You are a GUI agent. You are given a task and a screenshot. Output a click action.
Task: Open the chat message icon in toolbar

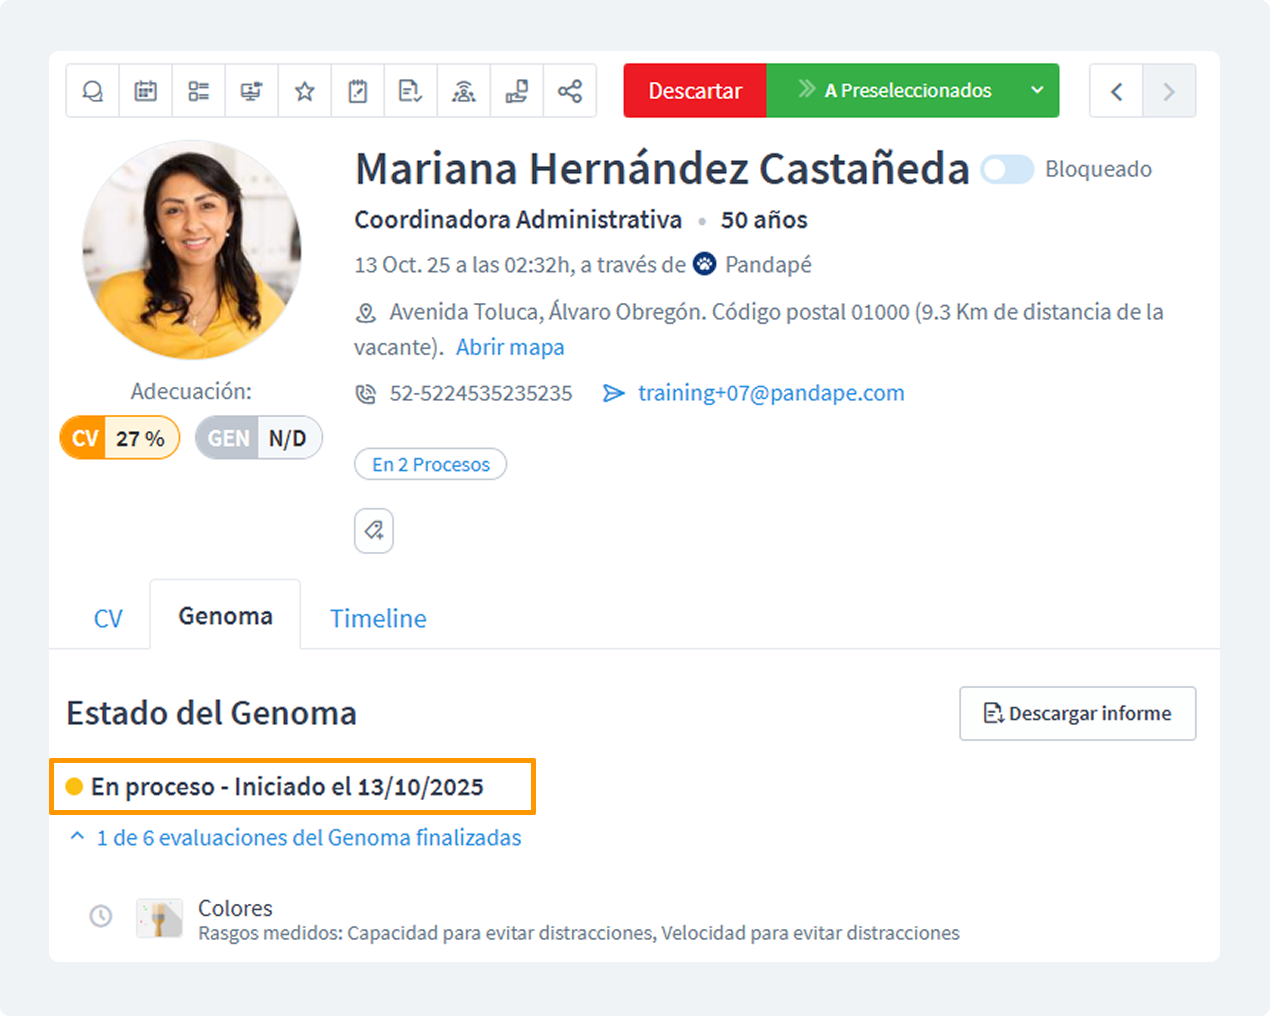93,91
